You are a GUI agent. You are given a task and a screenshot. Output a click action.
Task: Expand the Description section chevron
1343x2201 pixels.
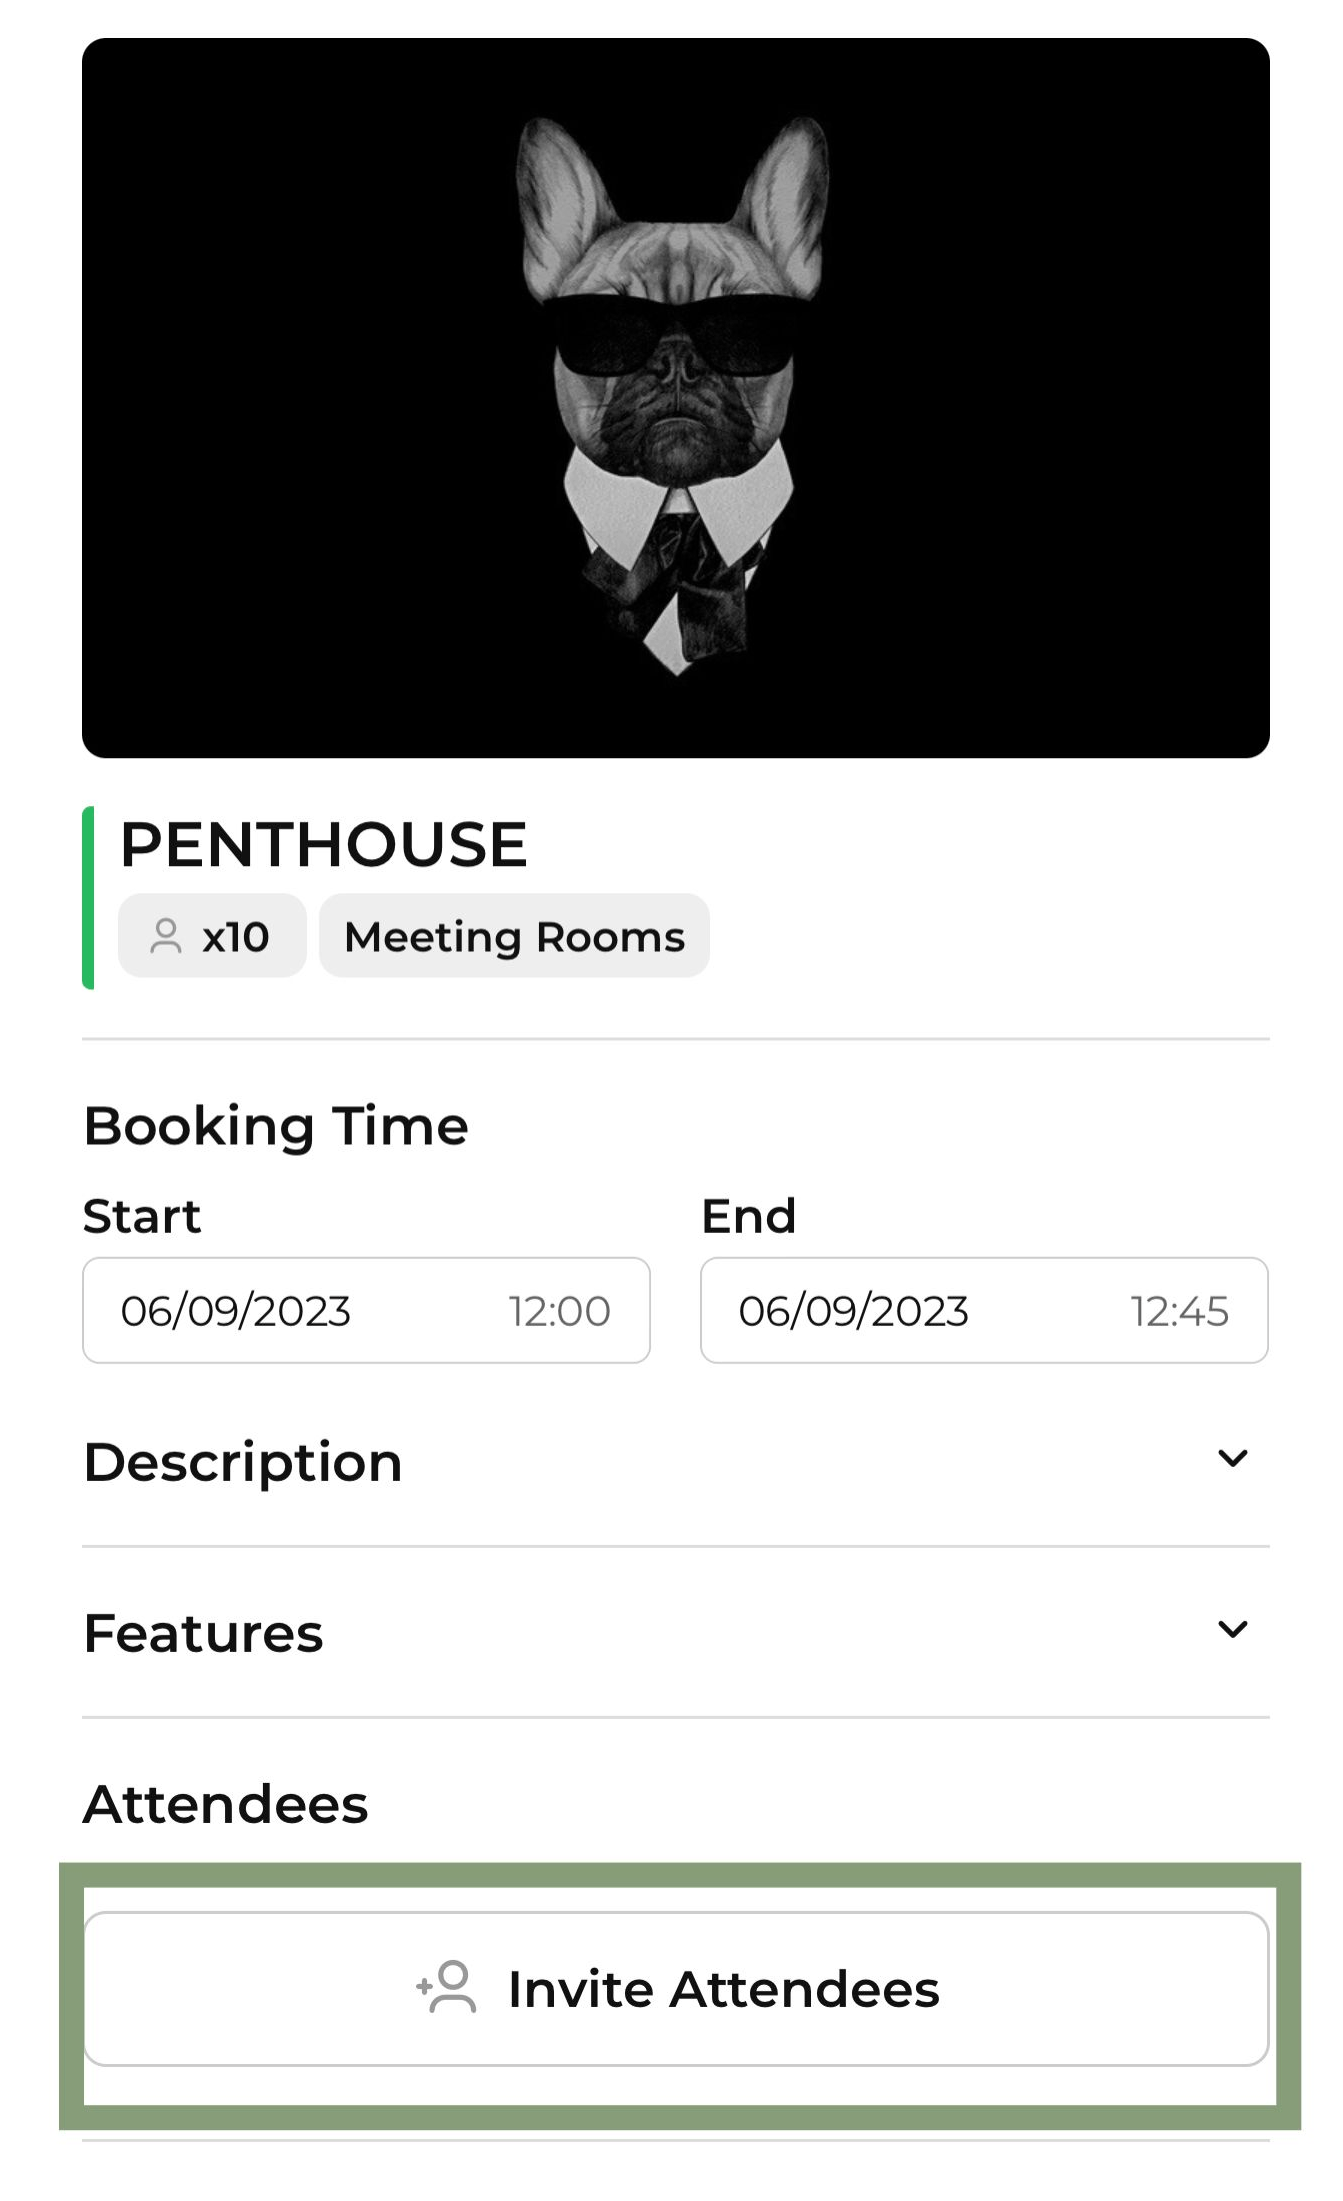point(1232,1458)
